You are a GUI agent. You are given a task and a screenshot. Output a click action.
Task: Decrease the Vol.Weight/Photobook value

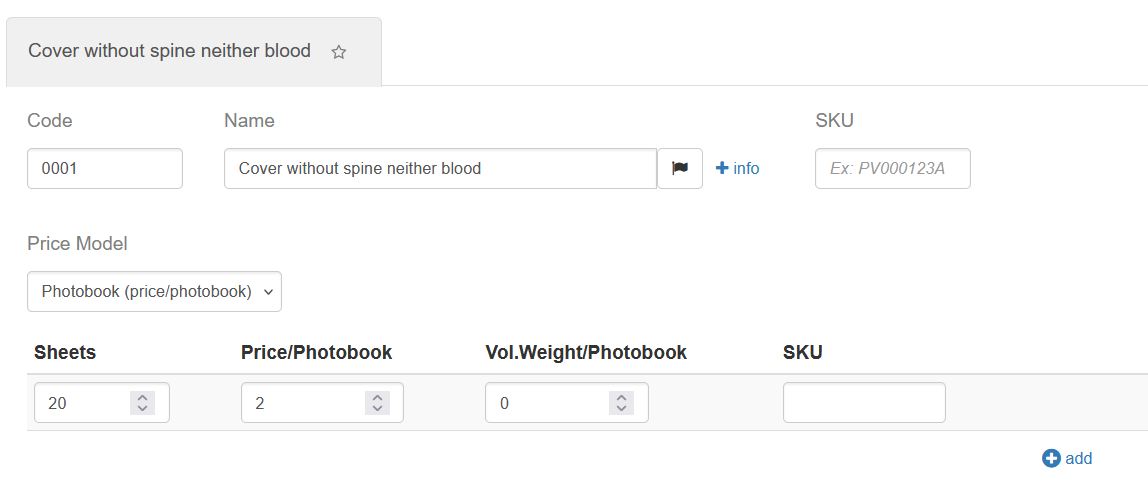pos(621,408)
